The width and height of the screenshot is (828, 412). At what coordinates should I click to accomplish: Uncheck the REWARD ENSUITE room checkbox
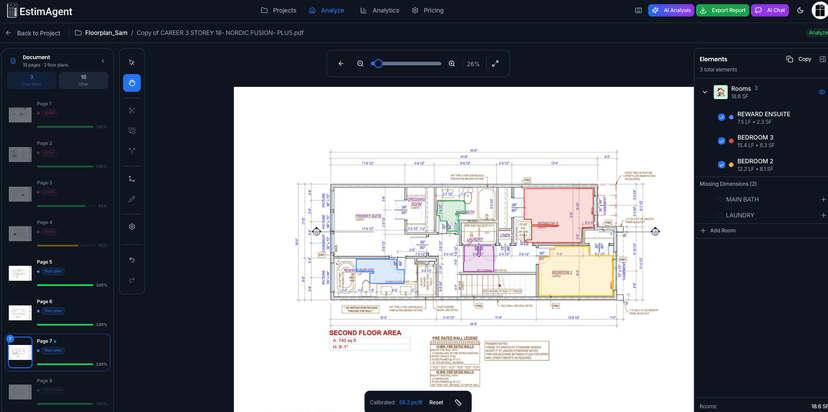pos(721,117)
